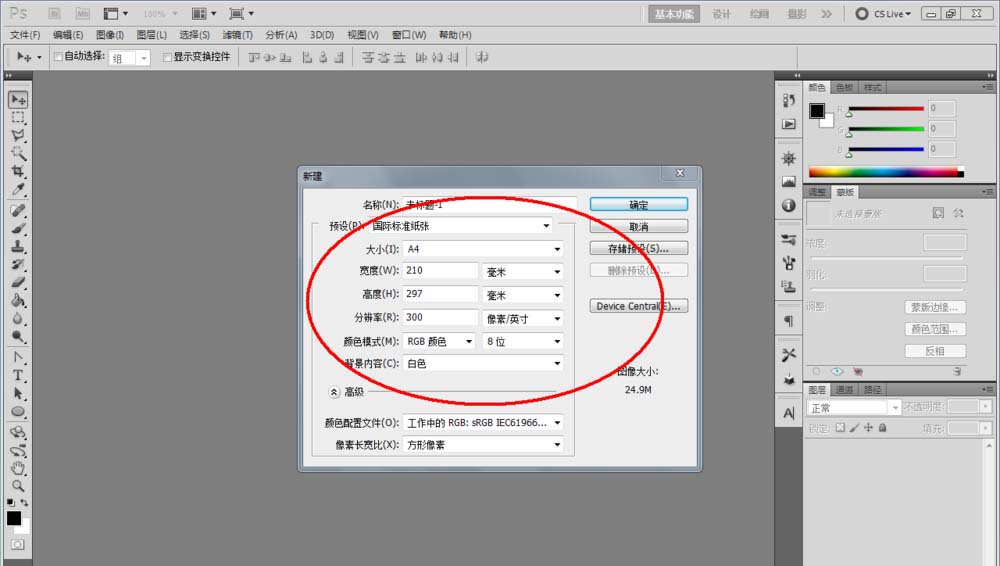
Task: Select the Eyedropper tool
Action: 18,189
